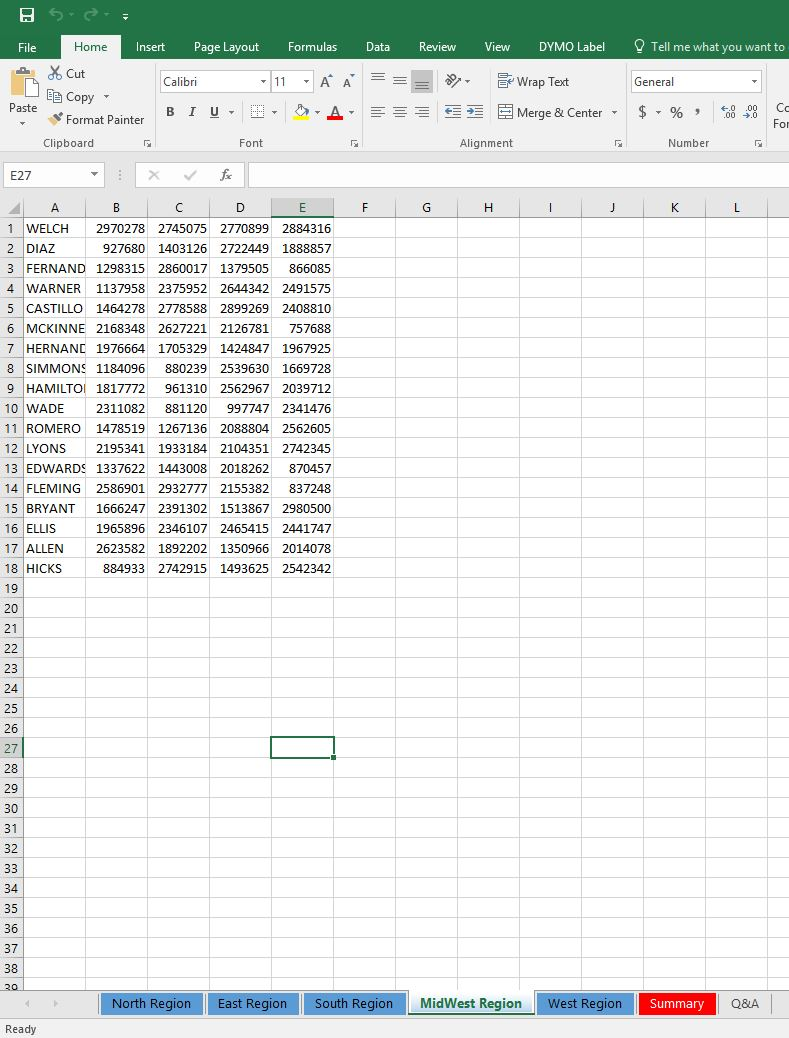Open the Borders dropdown arrow
789x1038 pixels.
(x=275, y=113)
